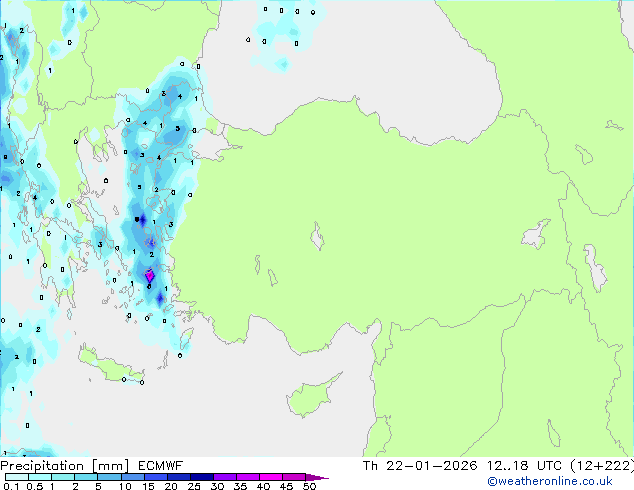Image resolution: width=634 pixels, height=490 pixels.
Task: Click the date "Th 22-01-2026"
Action: click(x=420, y=466)
